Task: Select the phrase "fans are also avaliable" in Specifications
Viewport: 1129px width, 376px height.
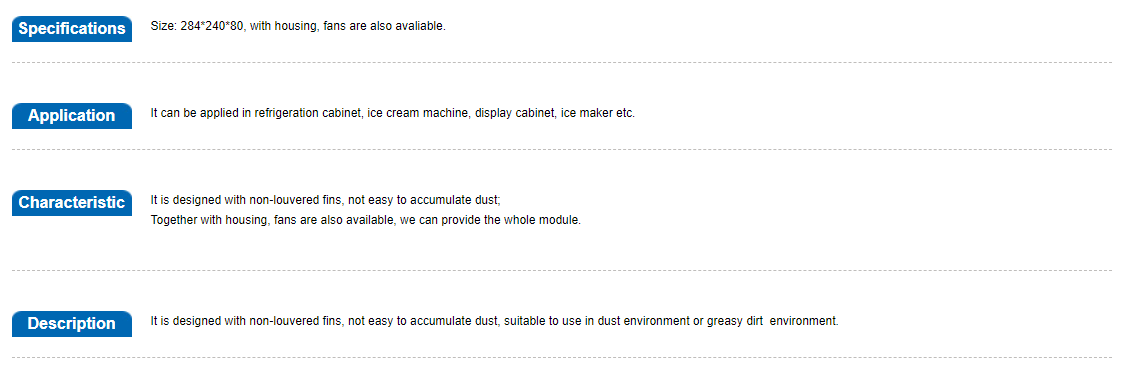Action: coord(384,27)
